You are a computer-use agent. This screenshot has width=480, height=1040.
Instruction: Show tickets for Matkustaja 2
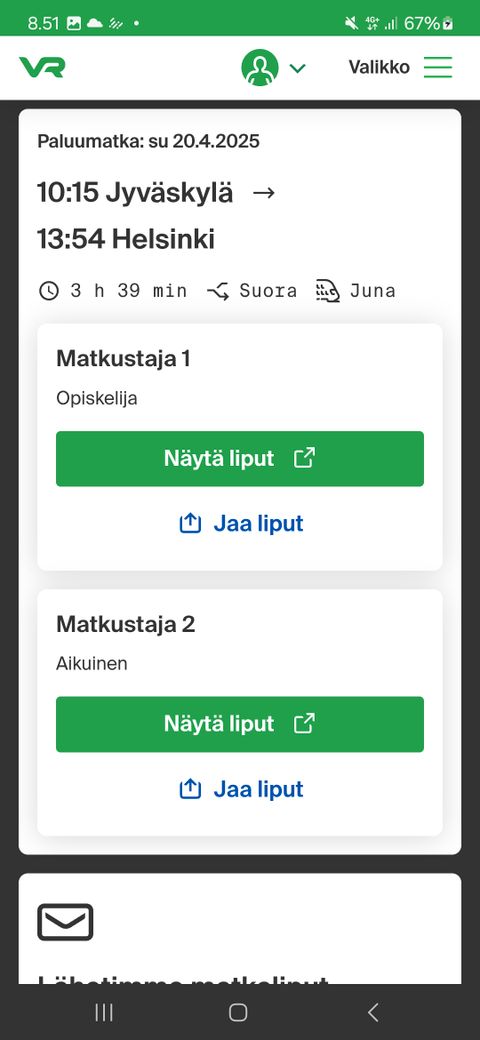pyautogui.click(x=239, y=724)
